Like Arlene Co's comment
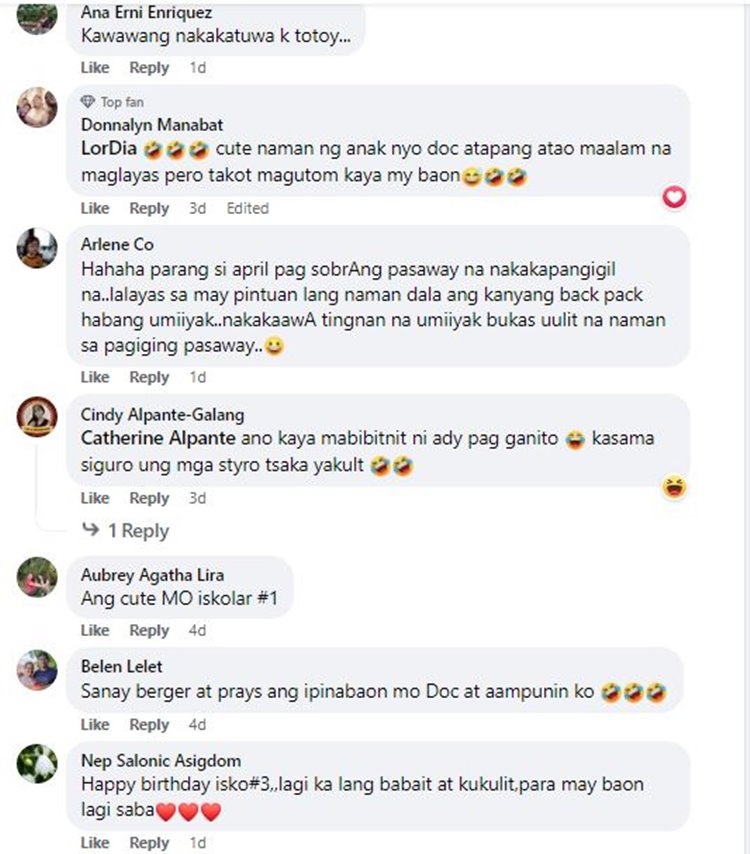 tap(95, 377)
